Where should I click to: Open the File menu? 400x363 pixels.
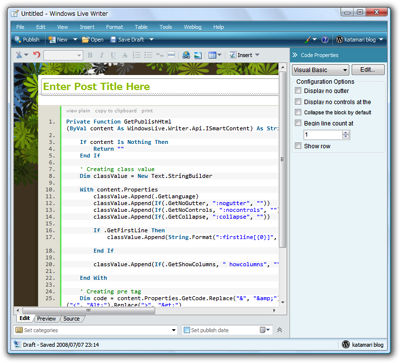(20, 27)
